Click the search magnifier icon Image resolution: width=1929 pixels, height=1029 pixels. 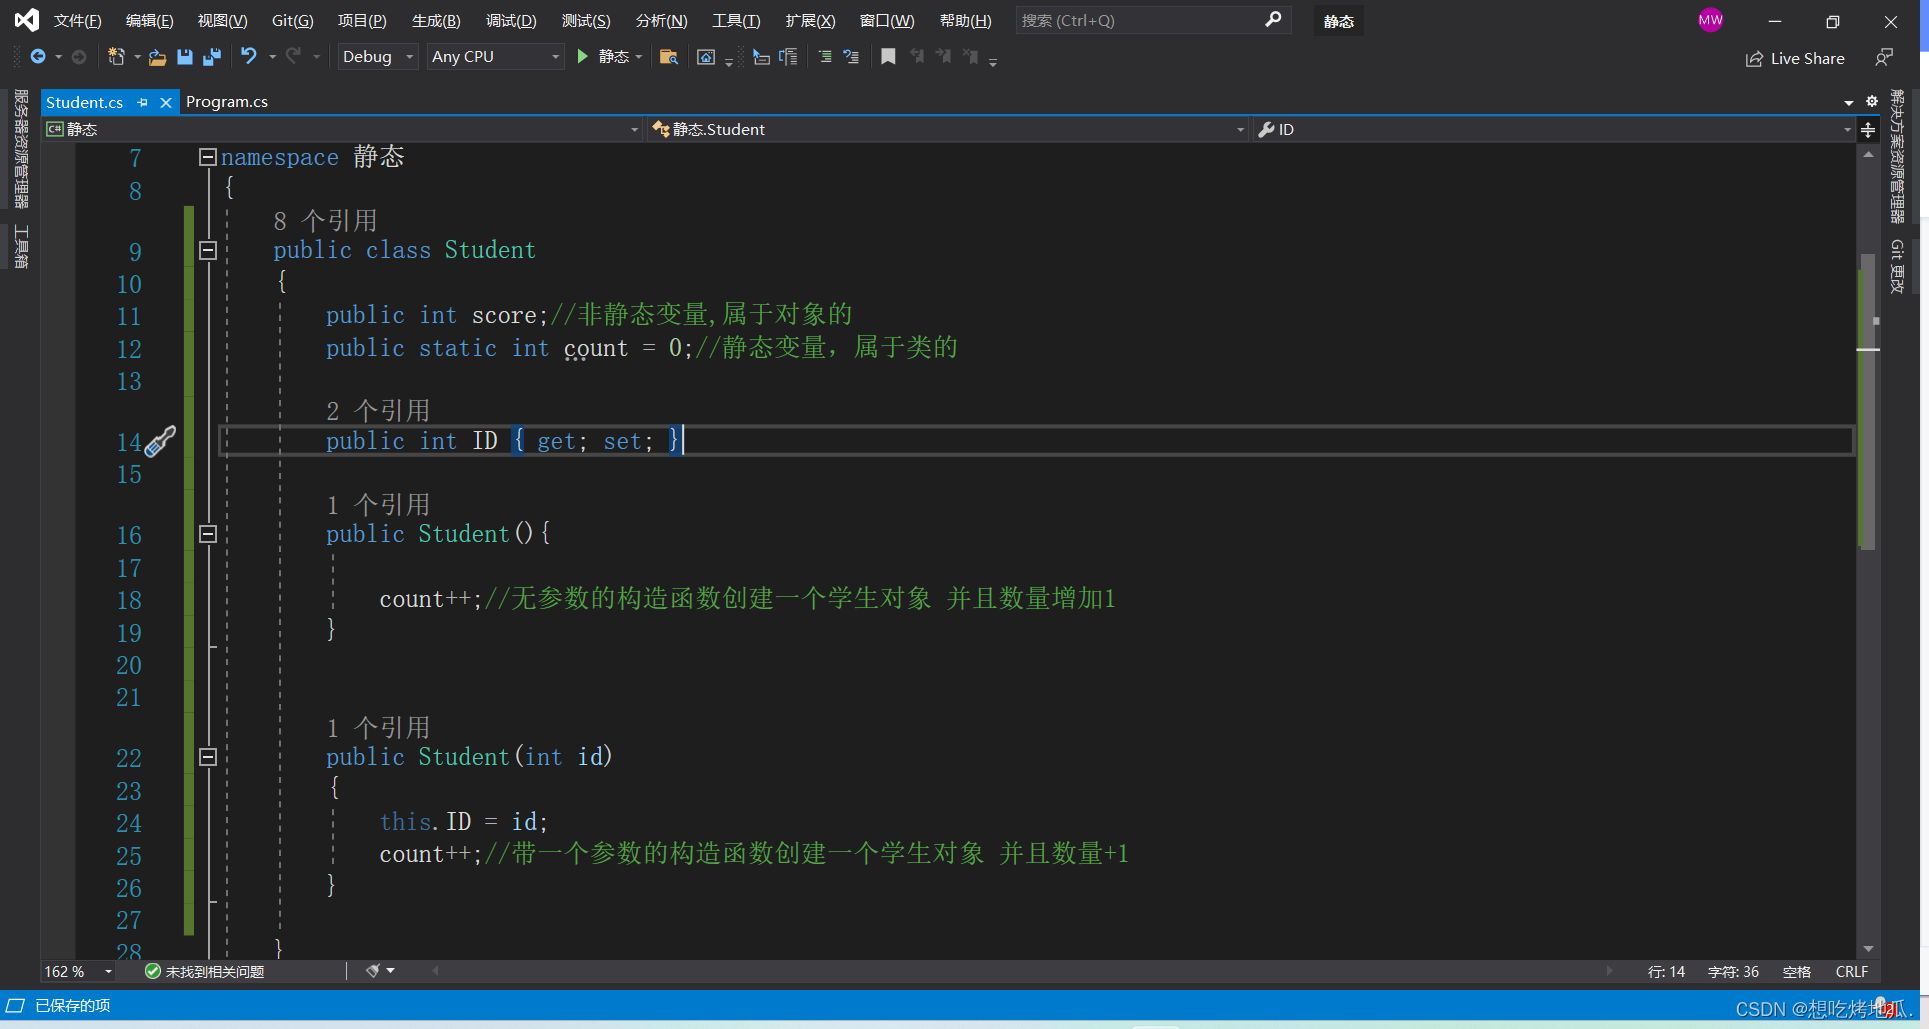(1273, 20)
